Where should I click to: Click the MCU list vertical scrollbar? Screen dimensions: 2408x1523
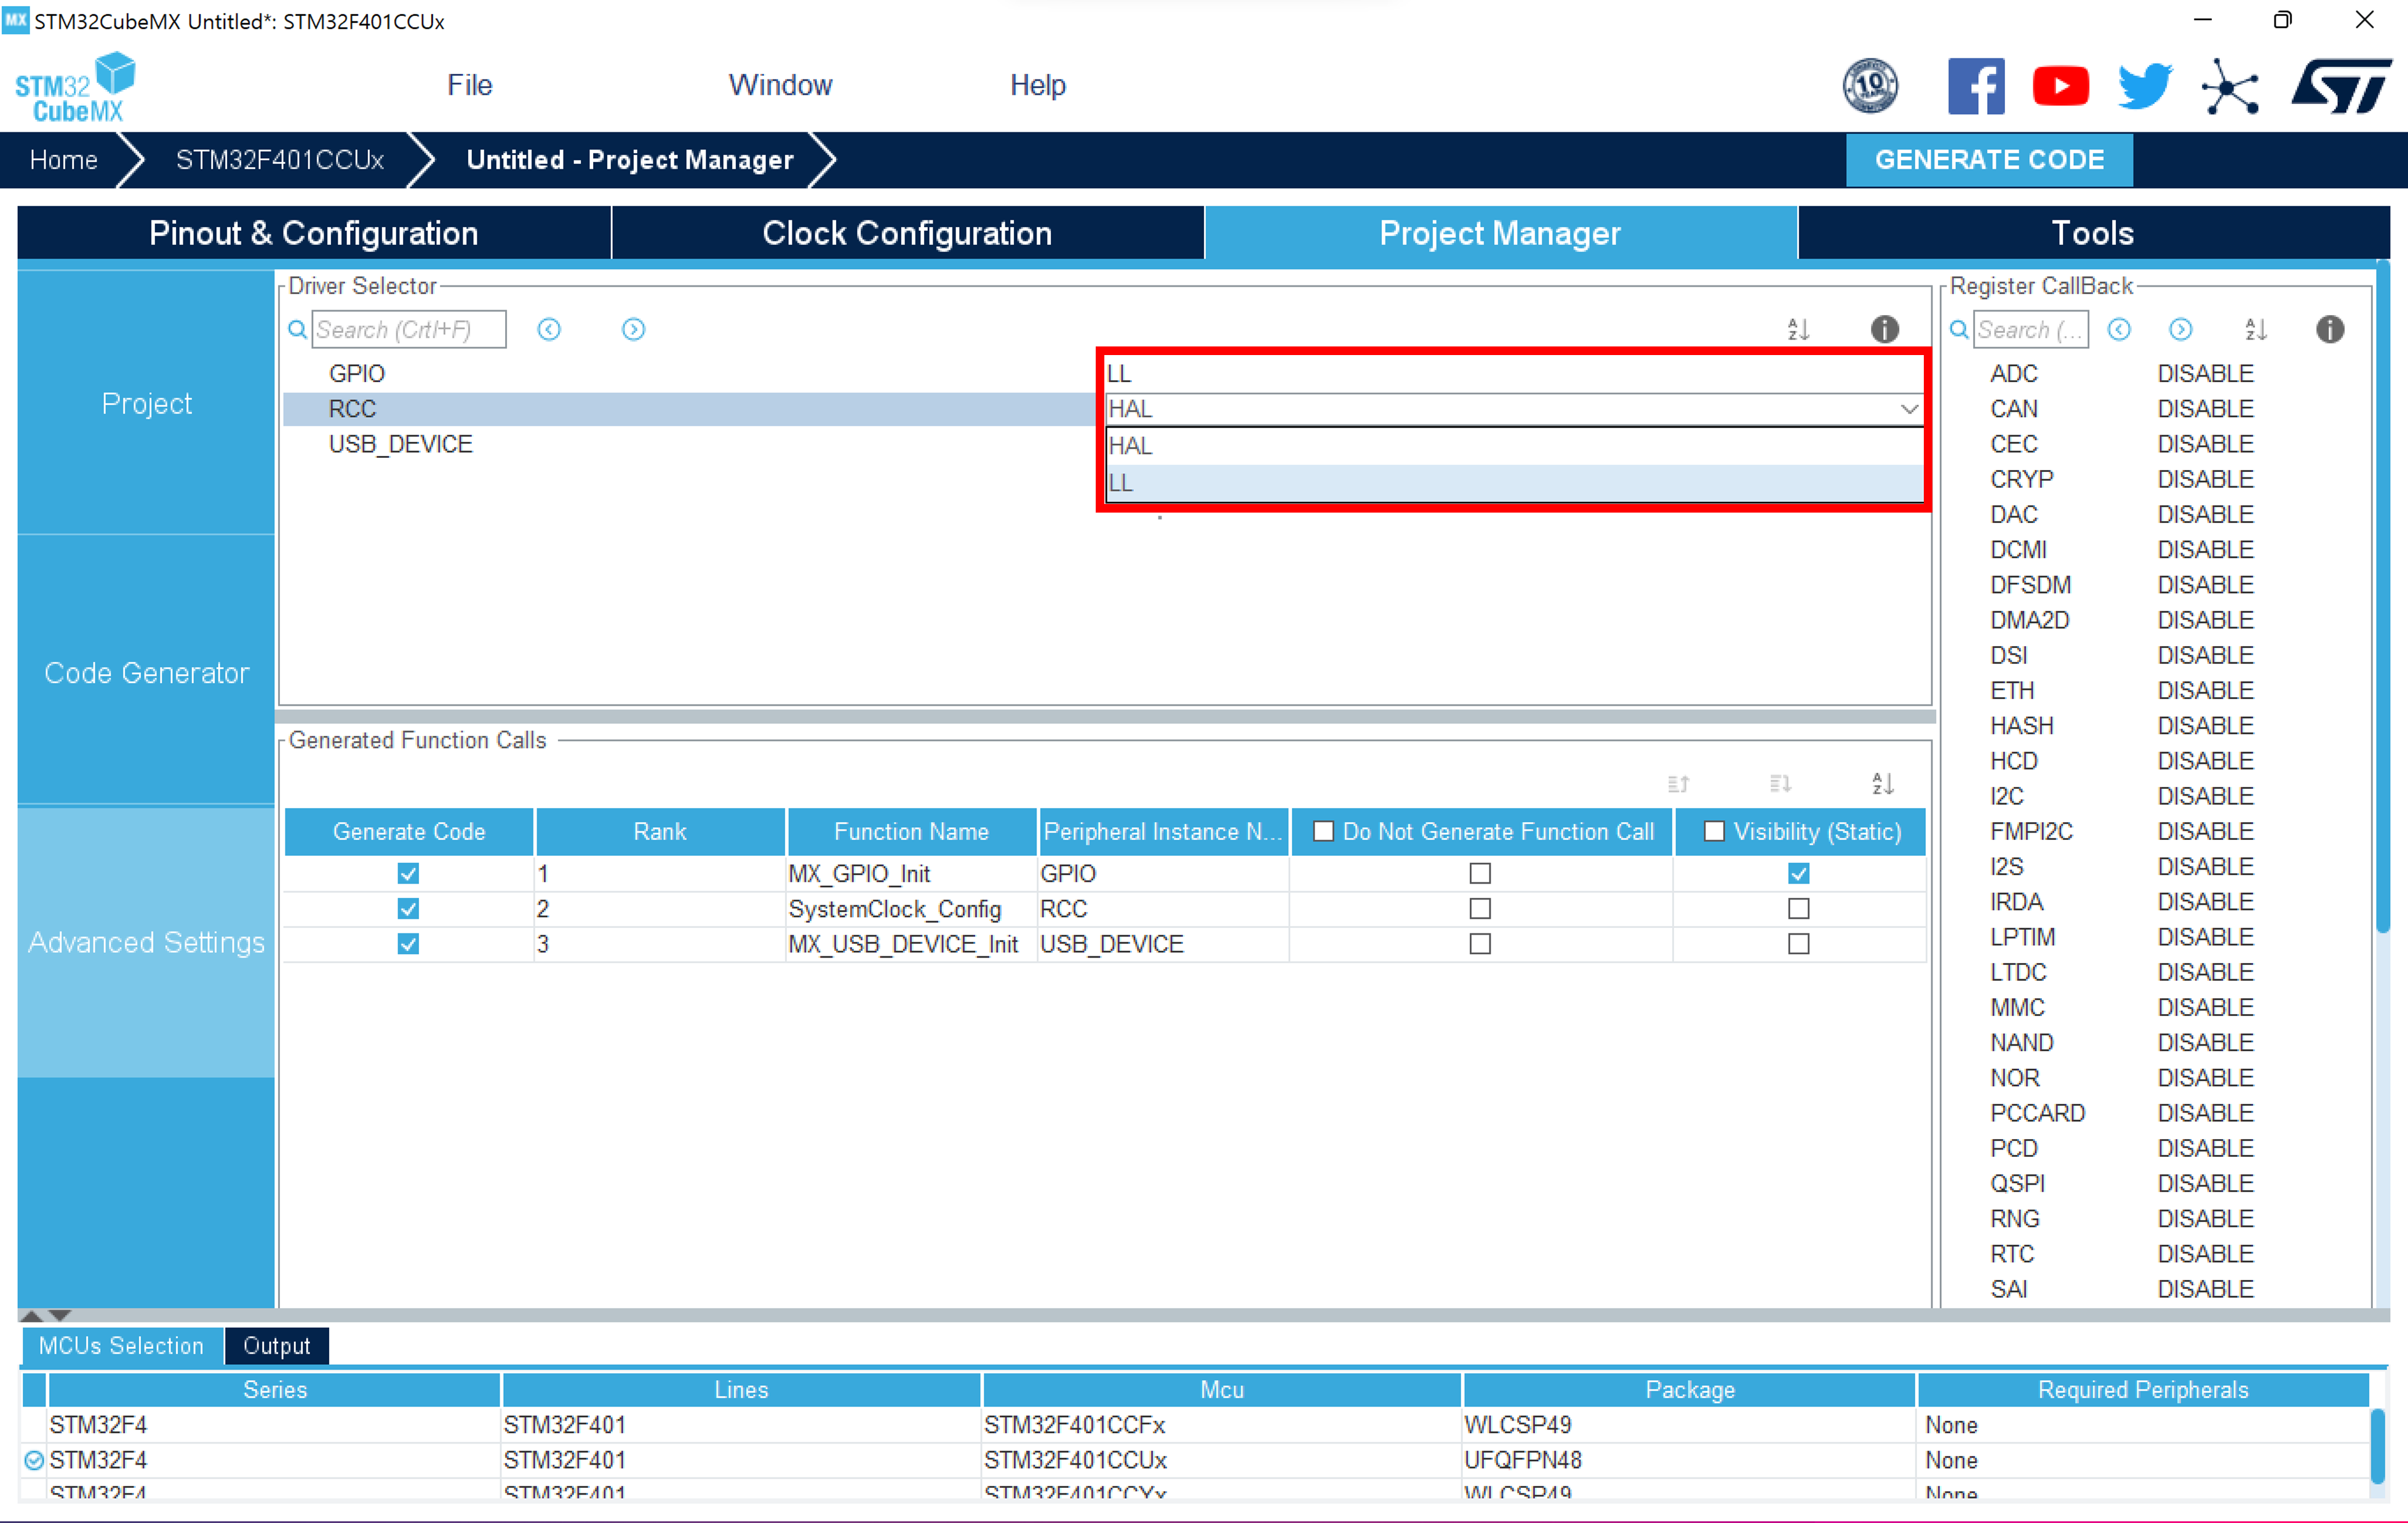tap(2377, 1447)
